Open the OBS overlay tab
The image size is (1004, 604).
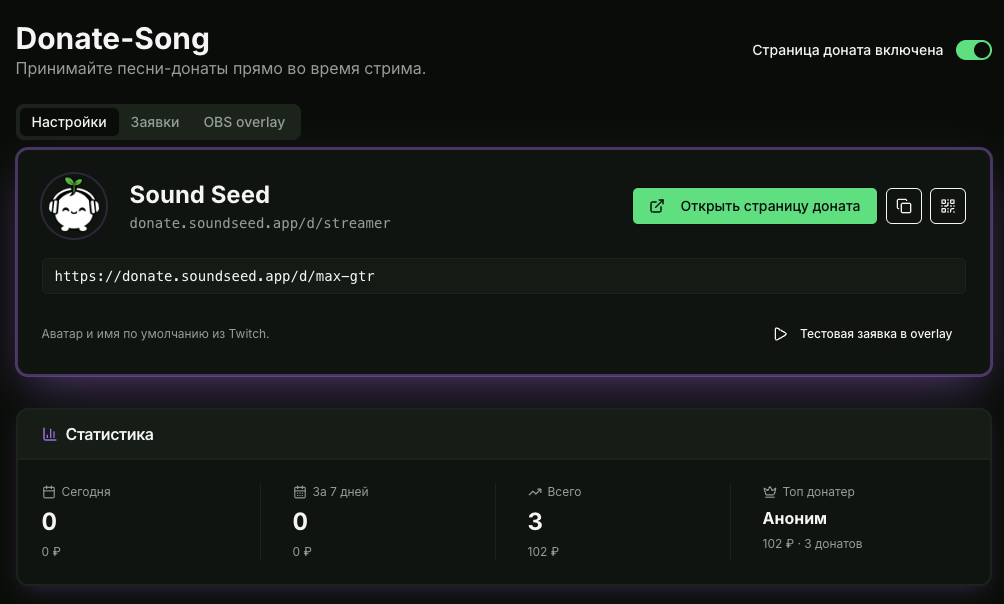click(x=244, y=122)
